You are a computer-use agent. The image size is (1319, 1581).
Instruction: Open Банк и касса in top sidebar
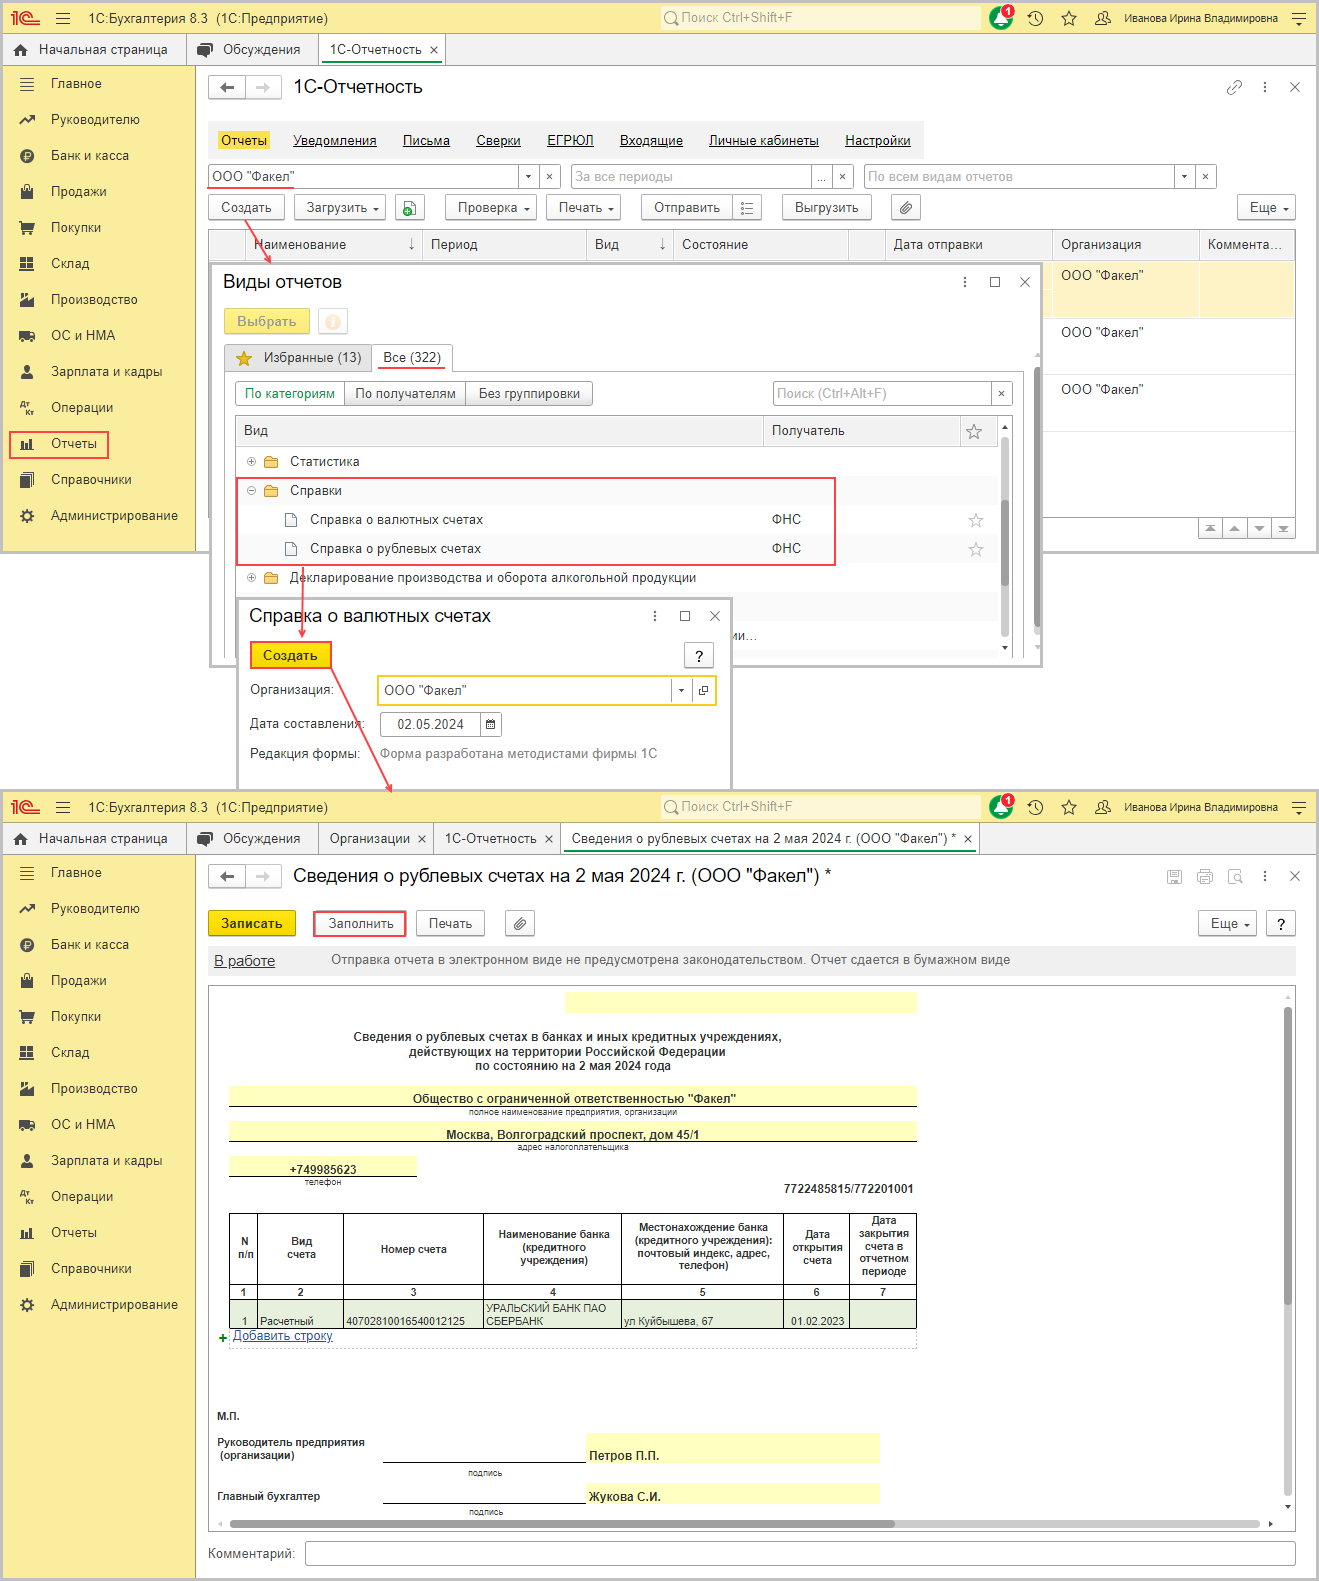pos(90,156)
